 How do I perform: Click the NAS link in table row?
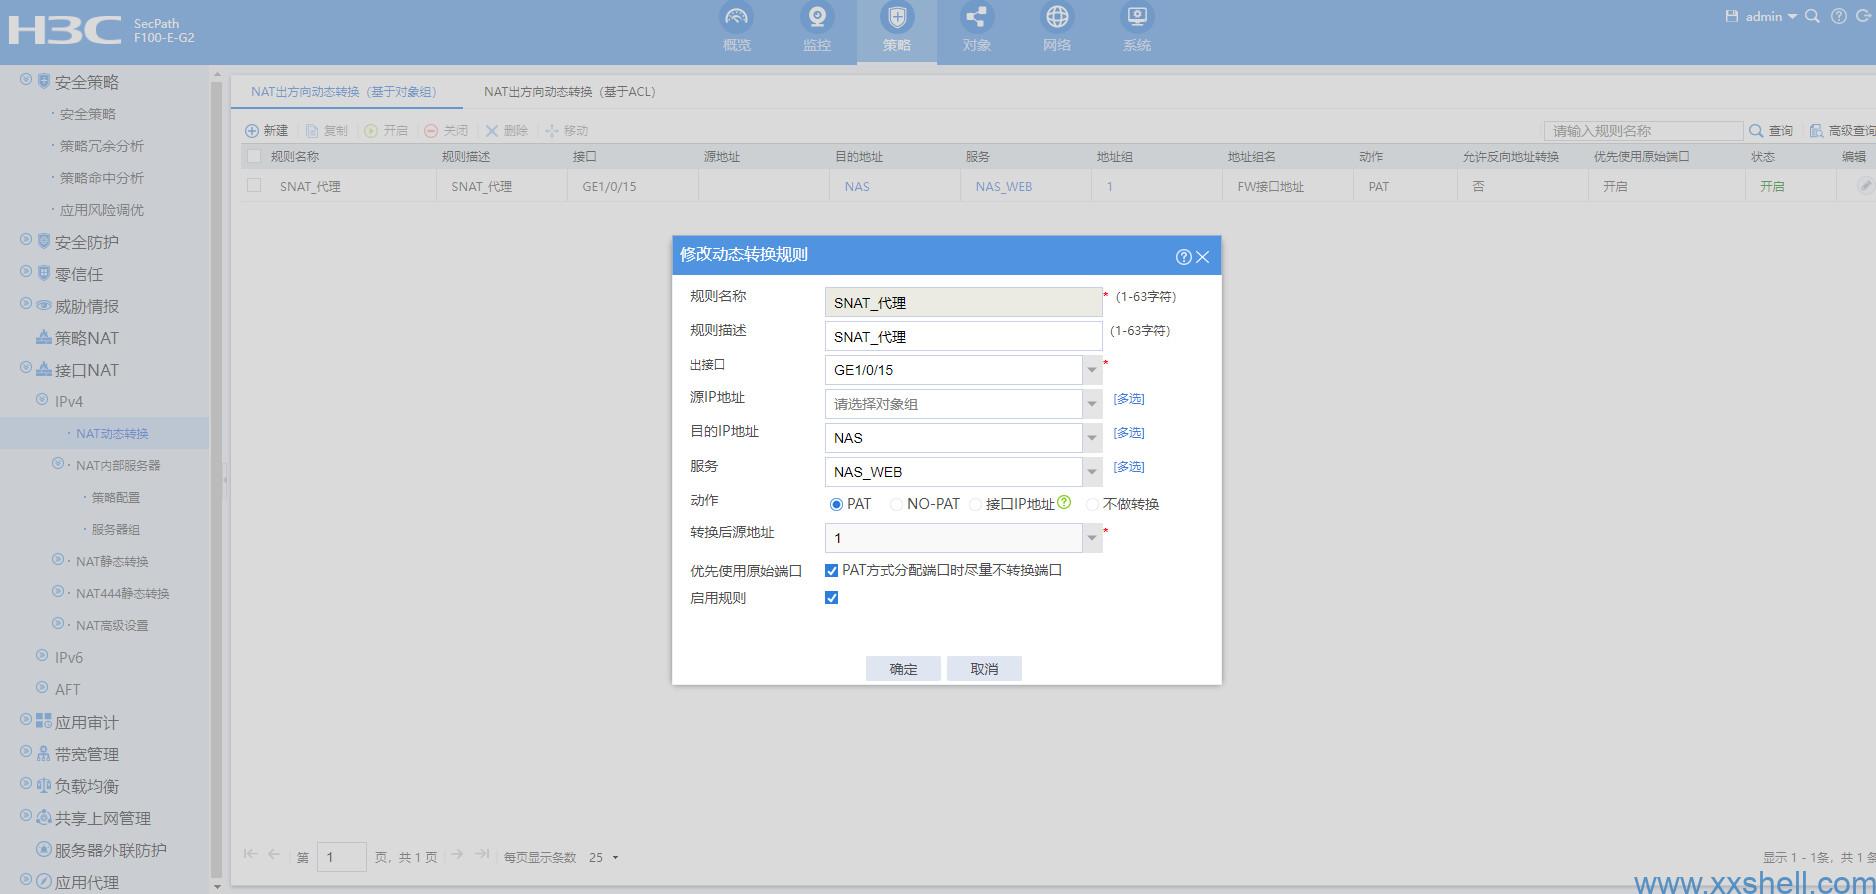857,187
